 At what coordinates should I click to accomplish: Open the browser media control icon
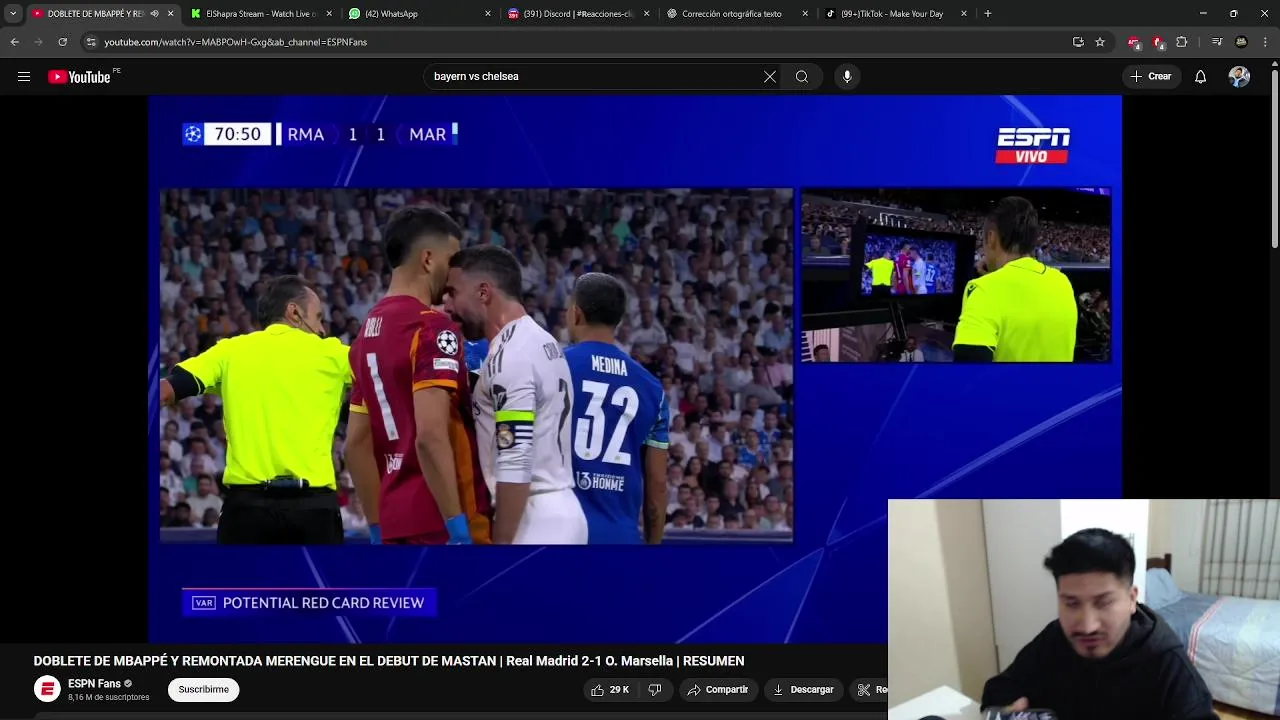(x=1217, y=42)
